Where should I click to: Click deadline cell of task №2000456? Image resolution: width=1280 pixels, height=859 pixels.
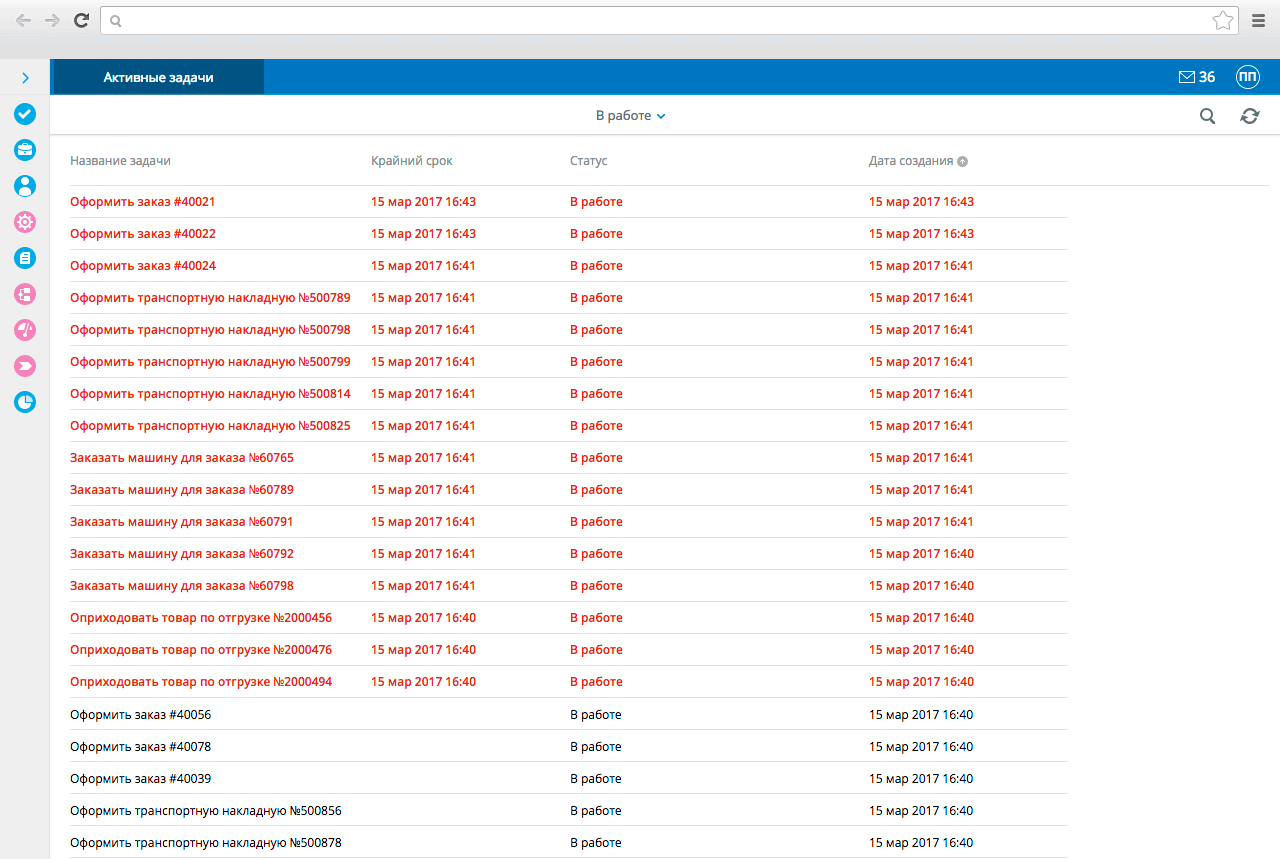click(x=423, y=618)
